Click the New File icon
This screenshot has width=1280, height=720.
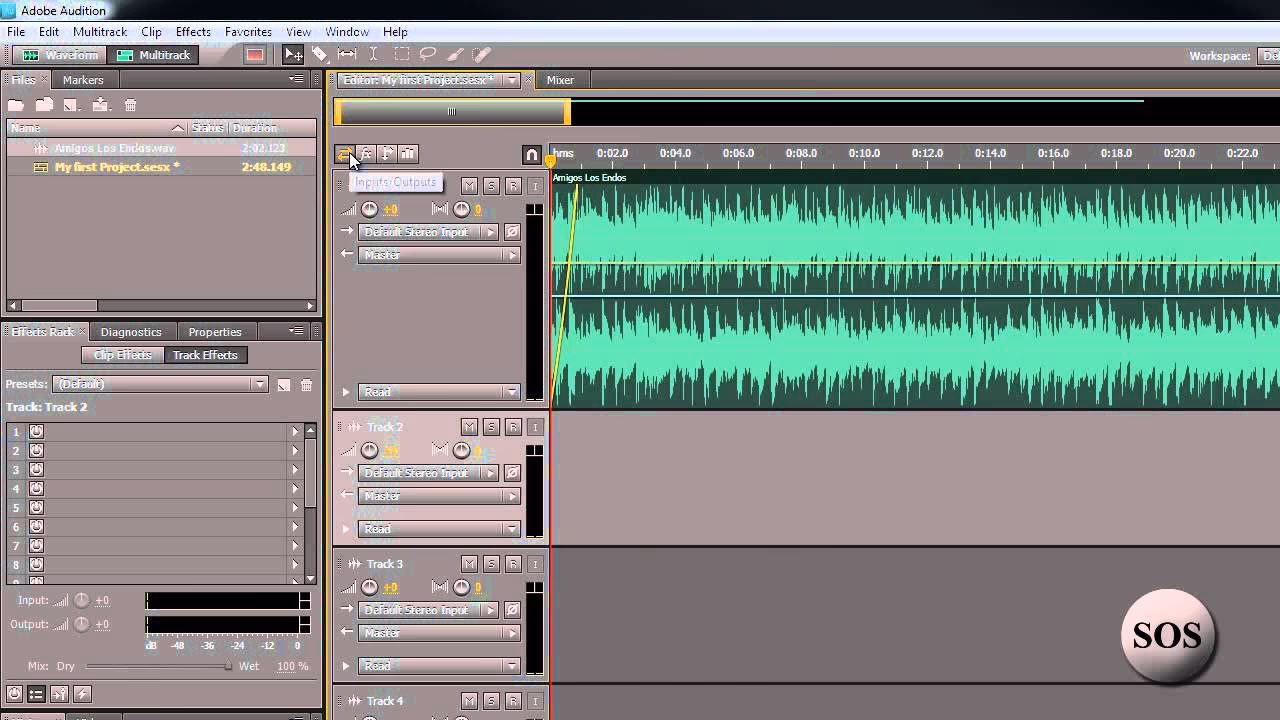[71, 105]
